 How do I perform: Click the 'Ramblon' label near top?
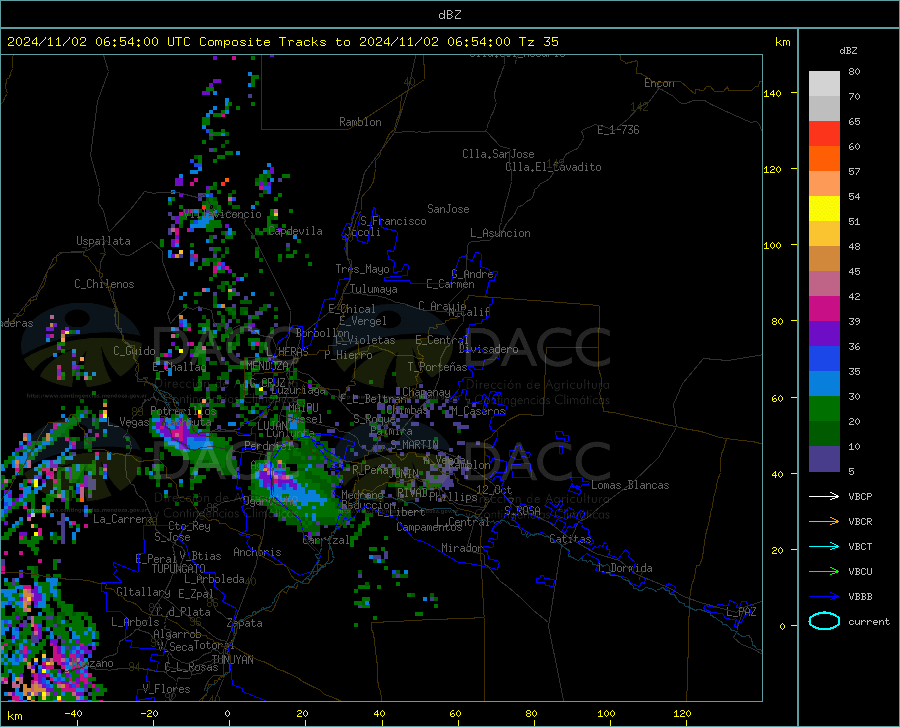360,122
